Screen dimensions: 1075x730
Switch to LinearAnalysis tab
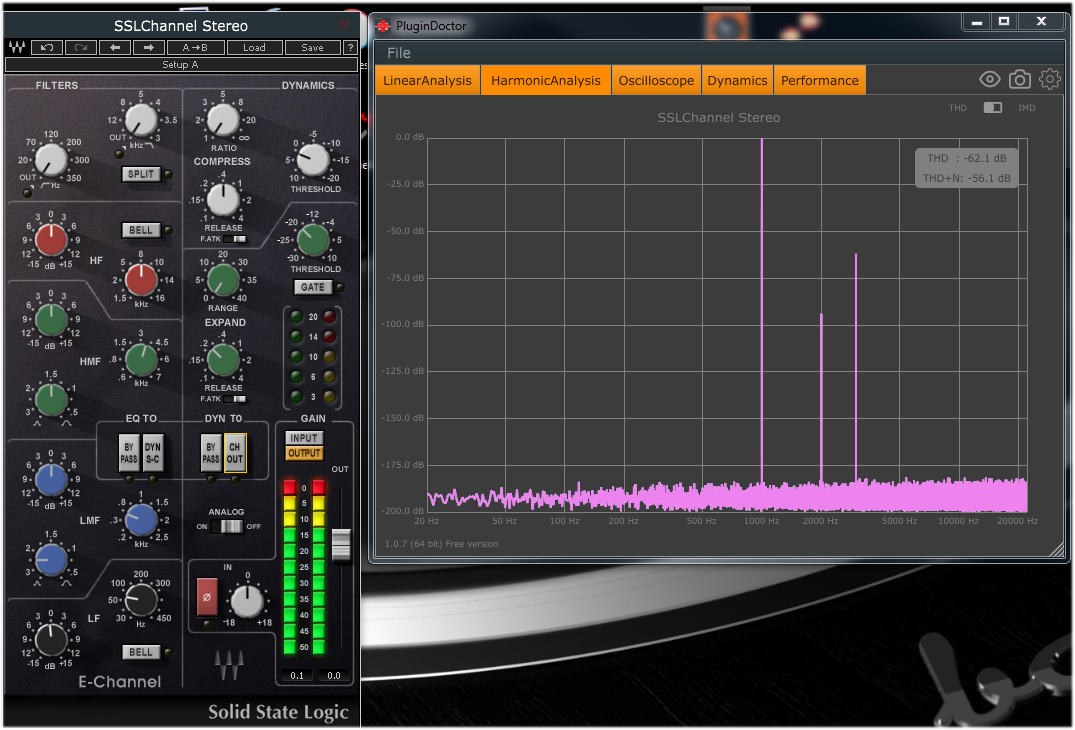(x=427, y=80)
